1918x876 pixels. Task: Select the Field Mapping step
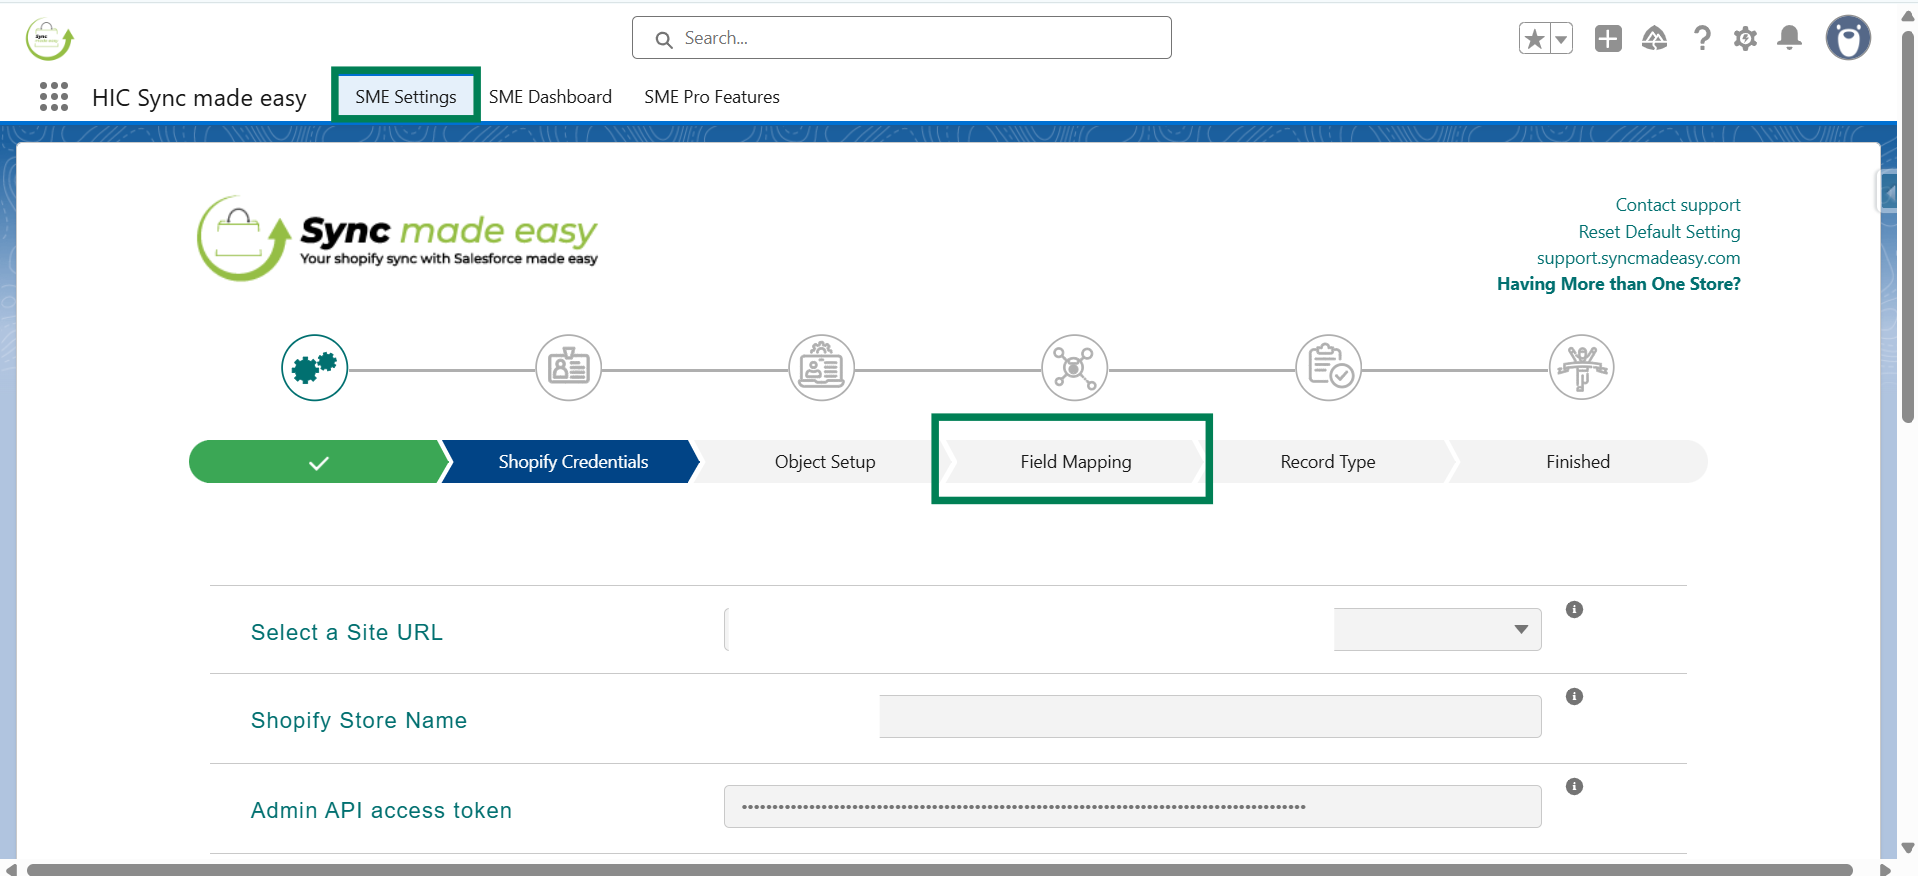click(1076, 462)
